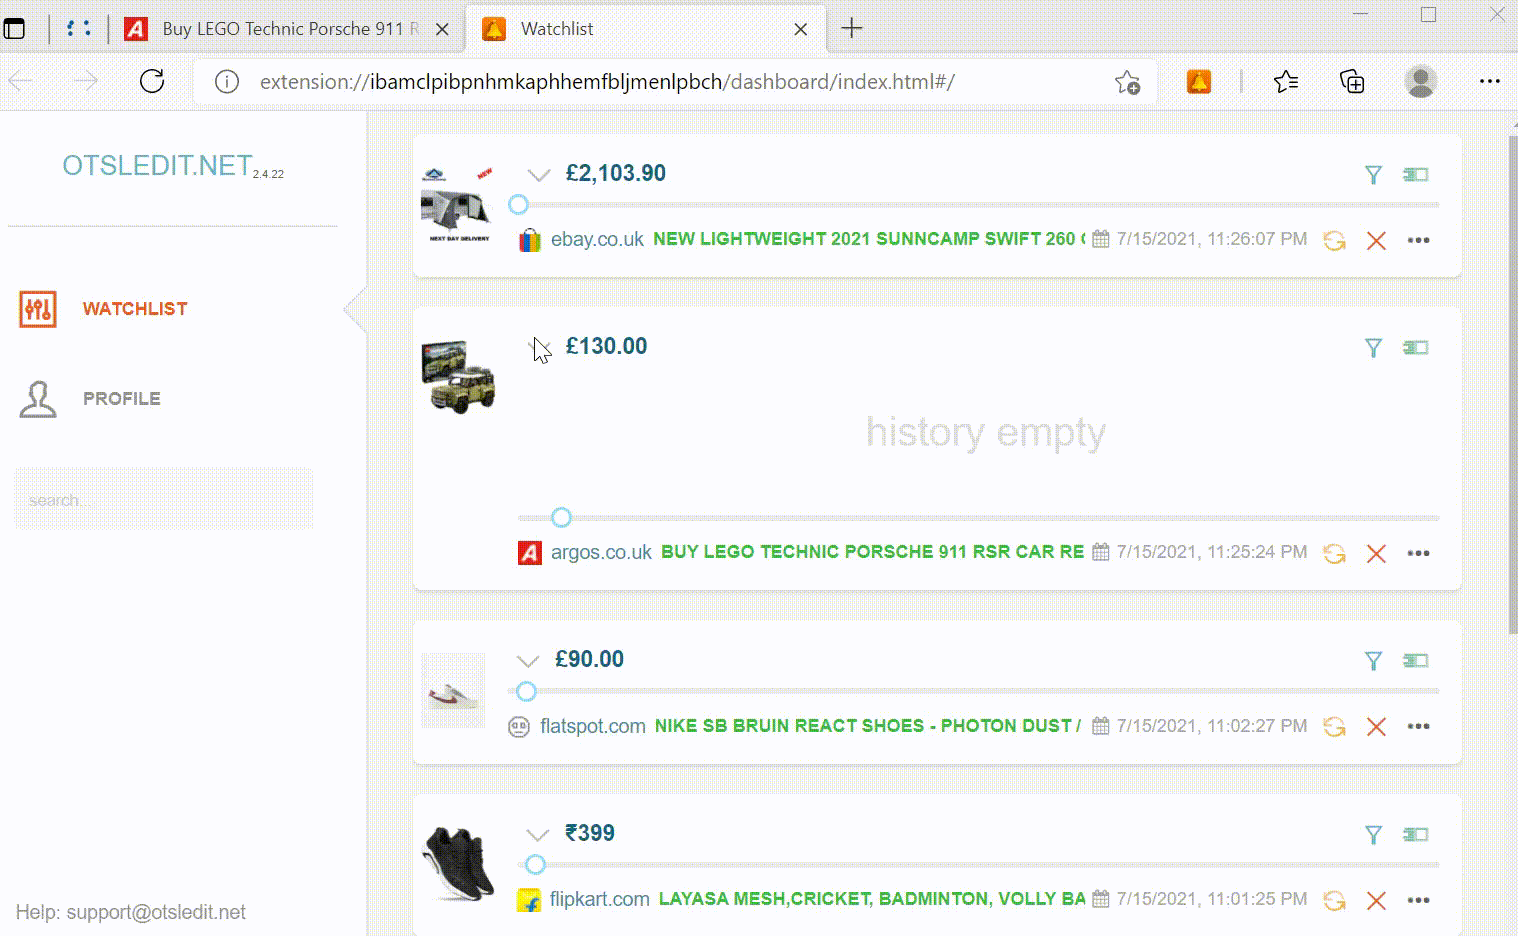1518x936 pixels.
Task: Click the LEGO set product thumbnail
Action: (459, 377)
